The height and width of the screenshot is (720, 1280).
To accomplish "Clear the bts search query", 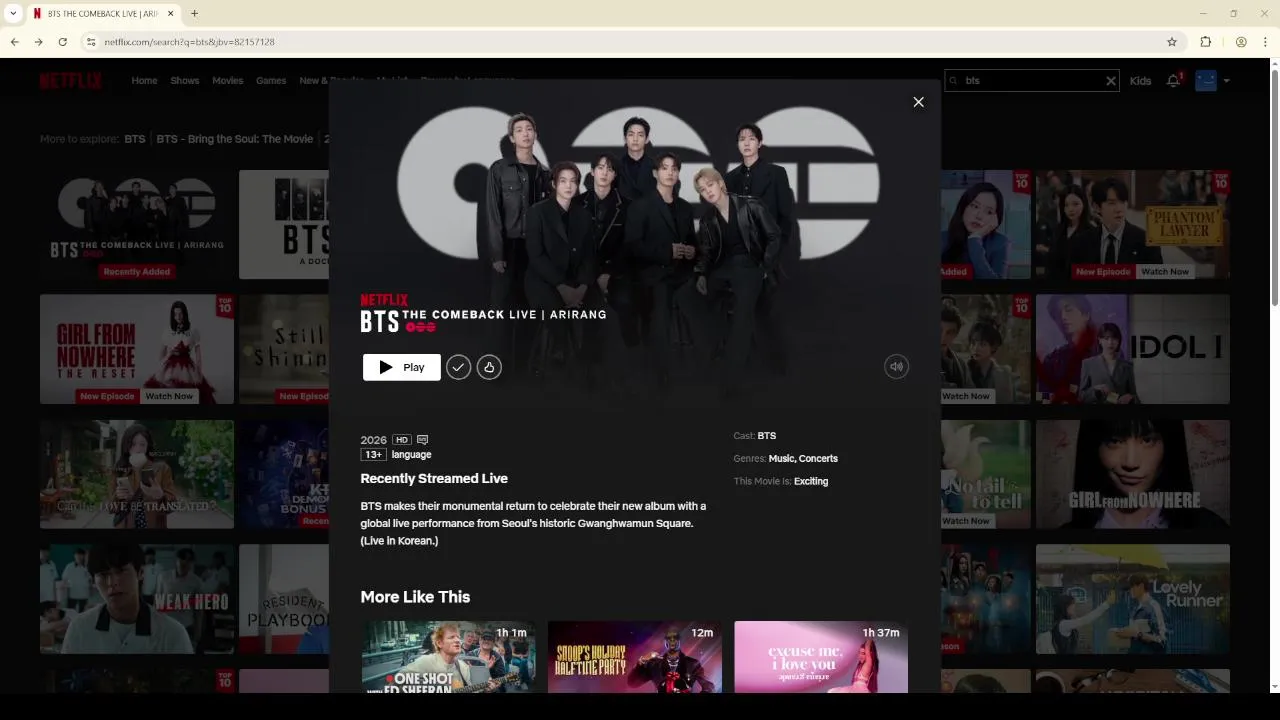I will tap(1110, 81).
